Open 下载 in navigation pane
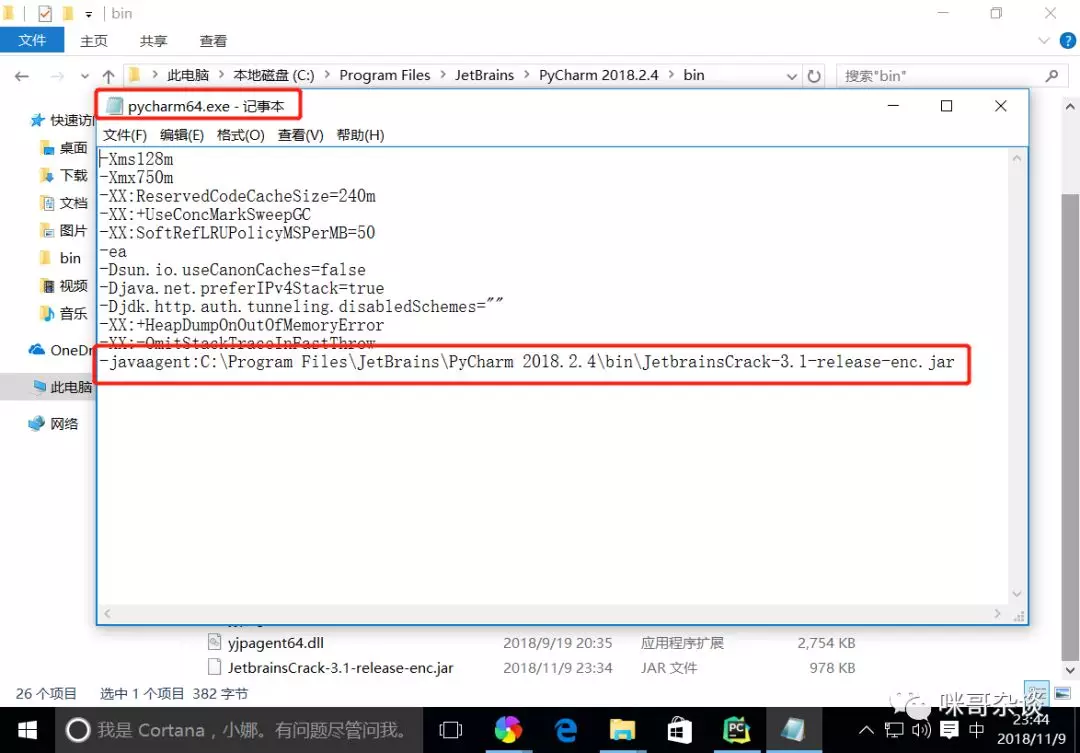1080x753 pixels. pyautogui.click(x=64, y=175)
